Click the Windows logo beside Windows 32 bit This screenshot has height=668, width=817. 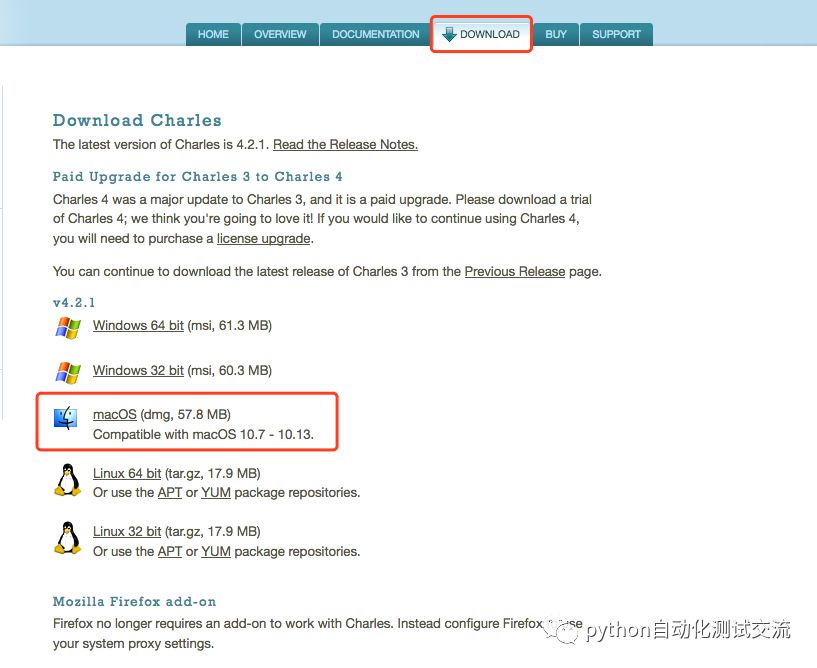(68, 373)
